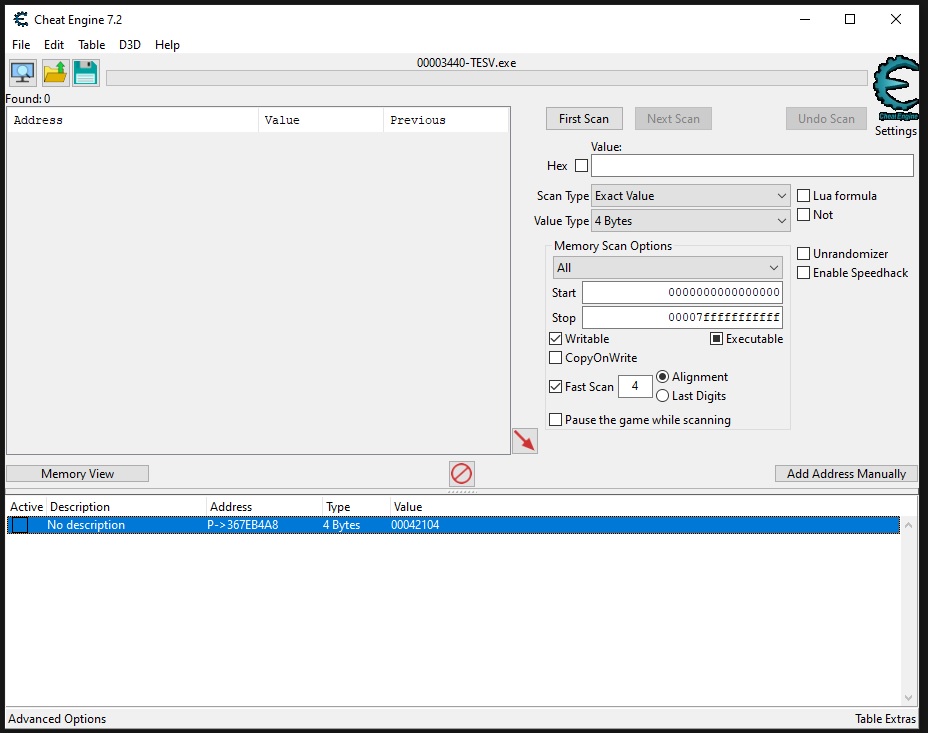Image resolution: width=928 pixels, height=733 pixels.
Task: Click the Value column header in results
Action: 321,120
